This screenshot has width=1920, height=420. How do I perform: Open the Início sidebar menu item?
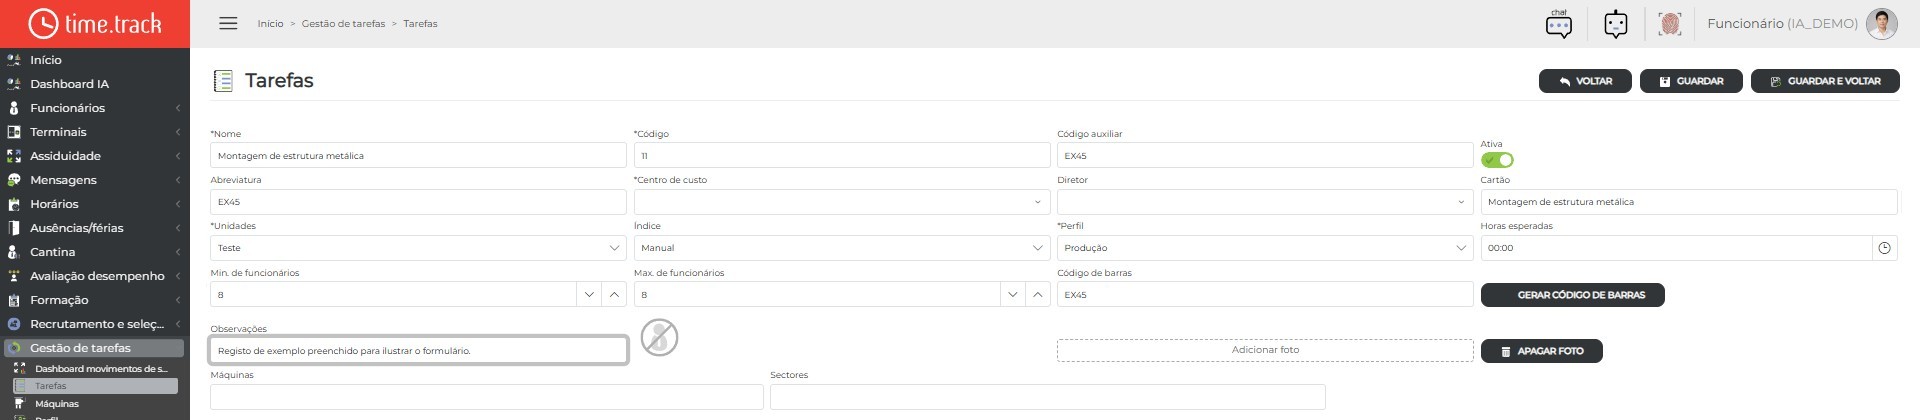click(94, 60)
